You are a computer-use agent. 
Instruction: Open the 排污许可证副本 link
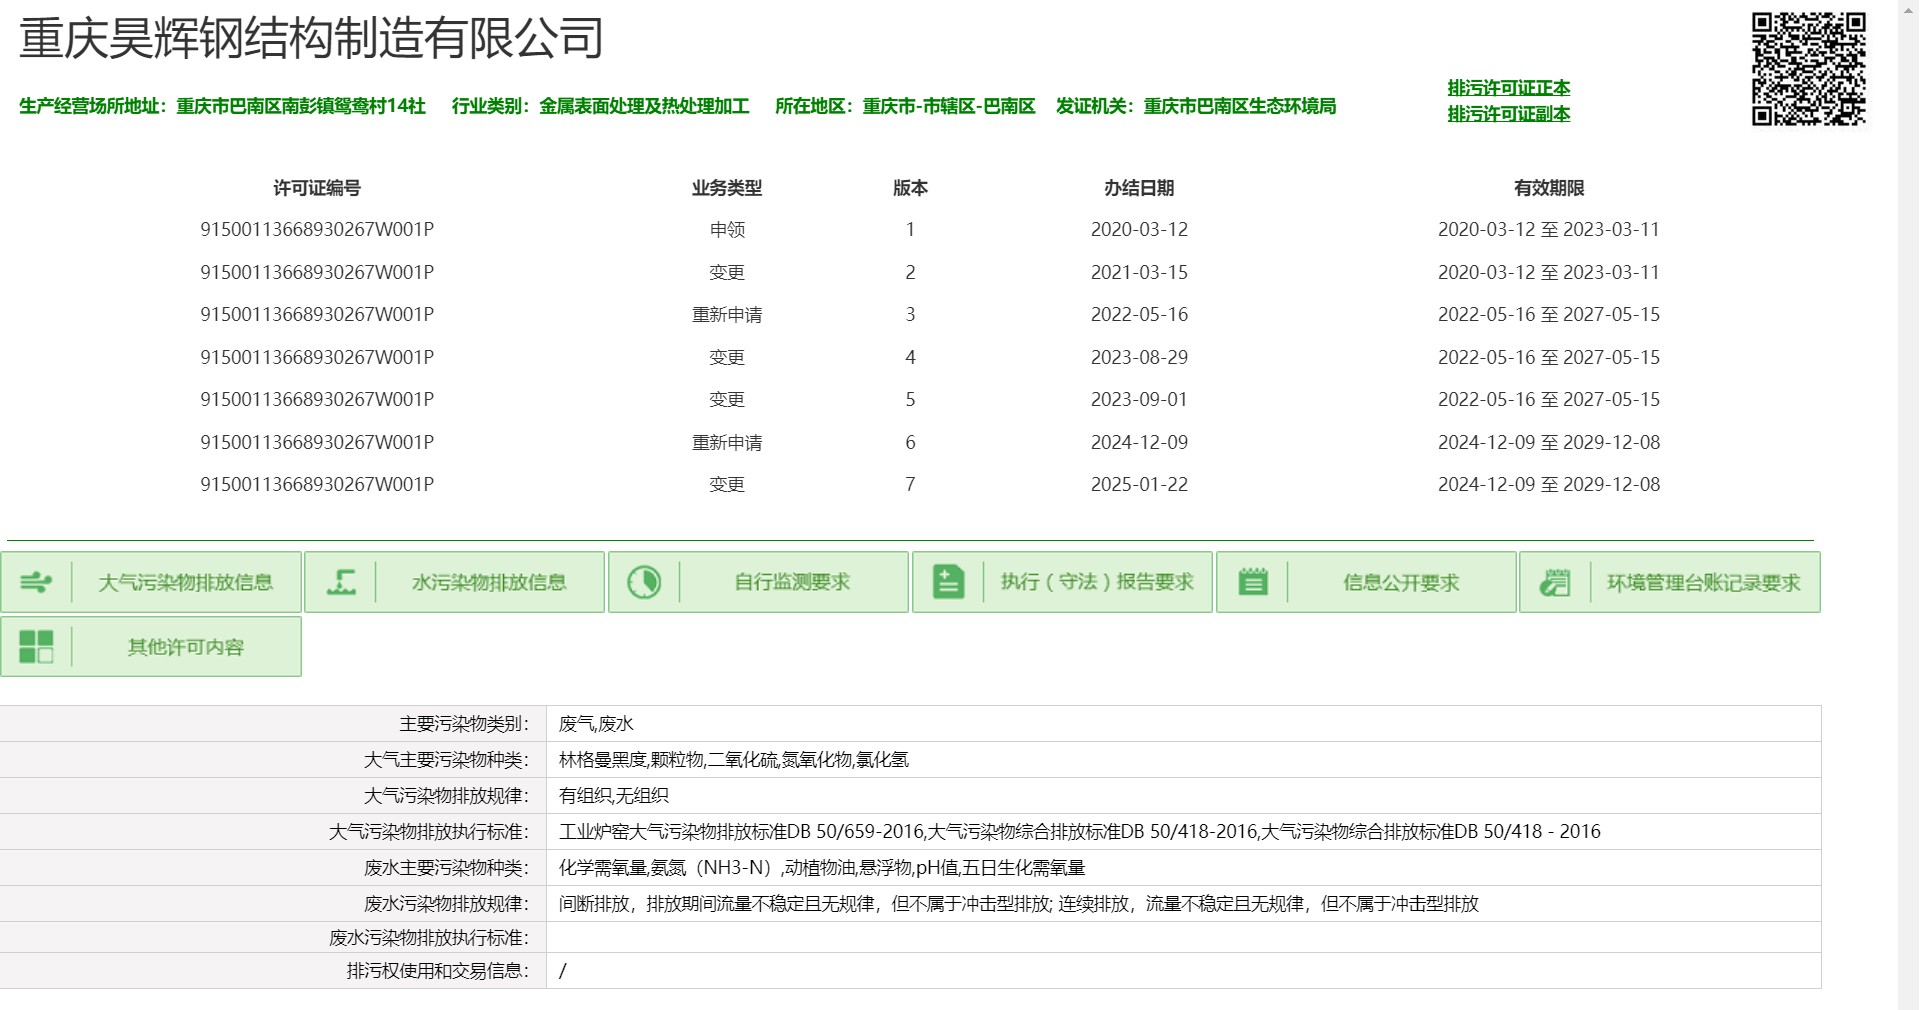coord(1508,114)
